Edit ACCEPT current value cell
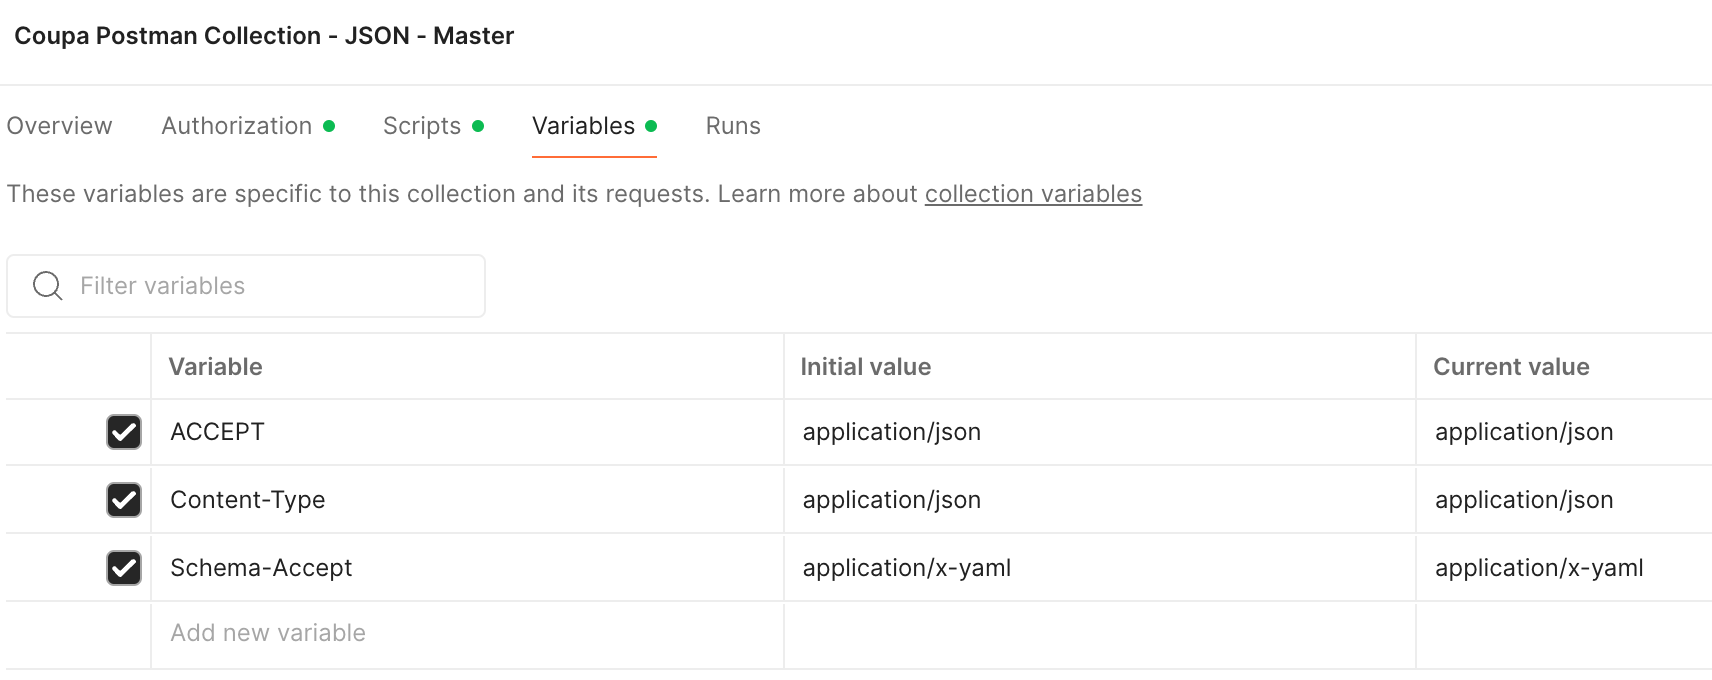The width and height of the screenshot is (1712, 680). point(1564,432)
